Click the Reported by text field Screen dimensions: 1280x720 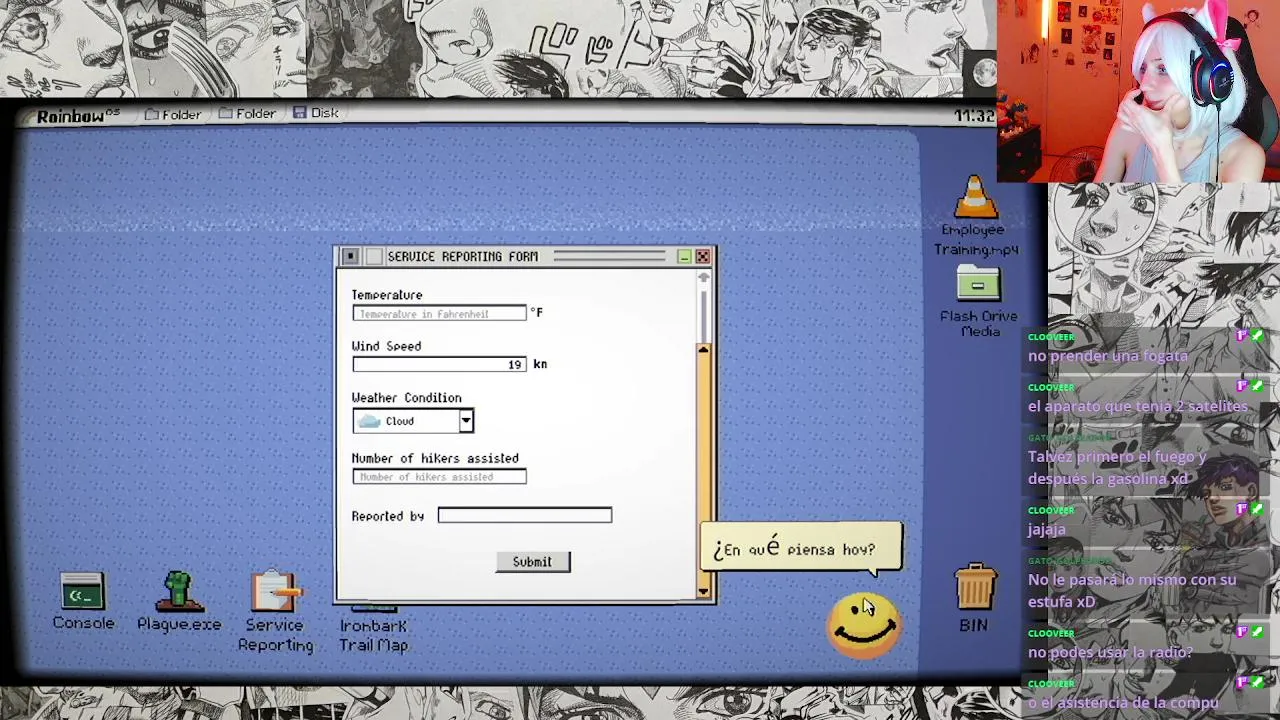(x=525, y=515)
